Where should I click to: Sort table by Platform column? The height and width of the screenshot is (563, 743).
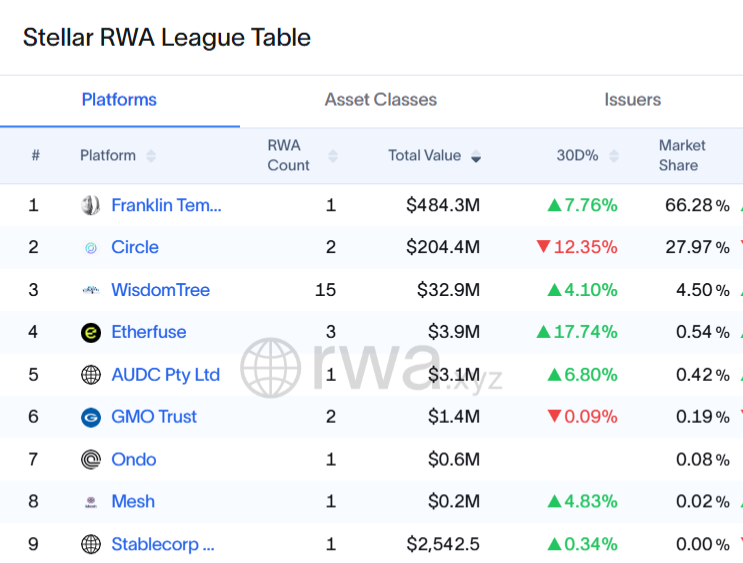click(151, 156)
